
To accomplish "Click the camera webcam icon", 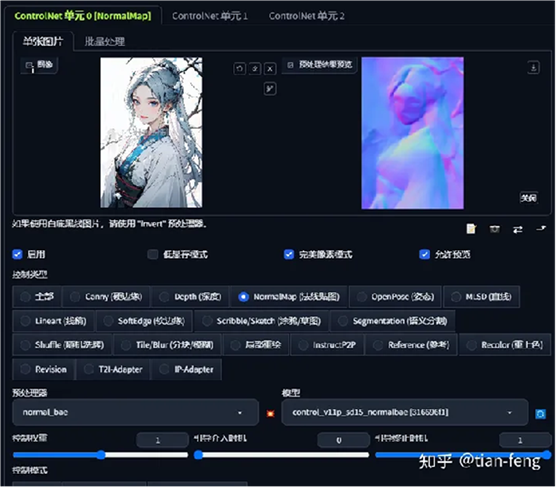I will click(495, 229).
